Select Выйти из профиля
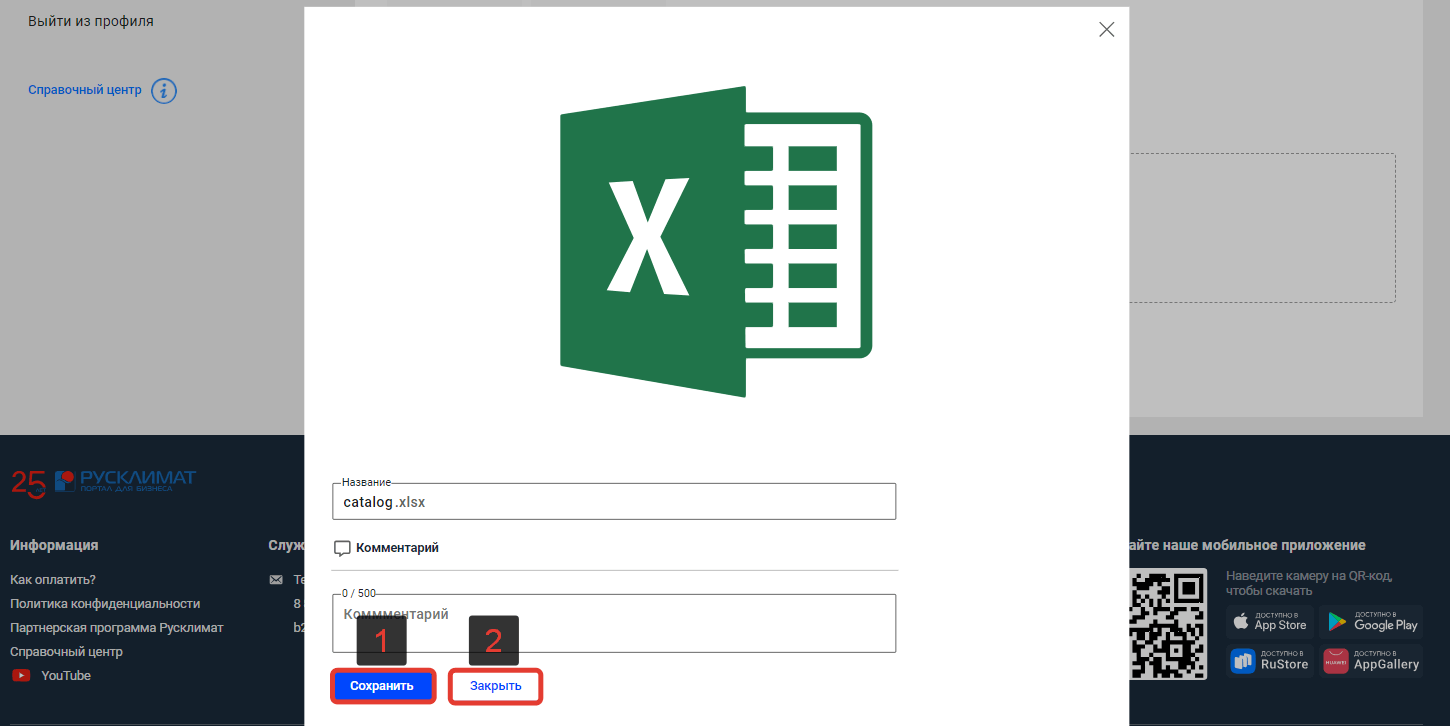The width and height of the screenshot is (1450, 726). (91, 21)
